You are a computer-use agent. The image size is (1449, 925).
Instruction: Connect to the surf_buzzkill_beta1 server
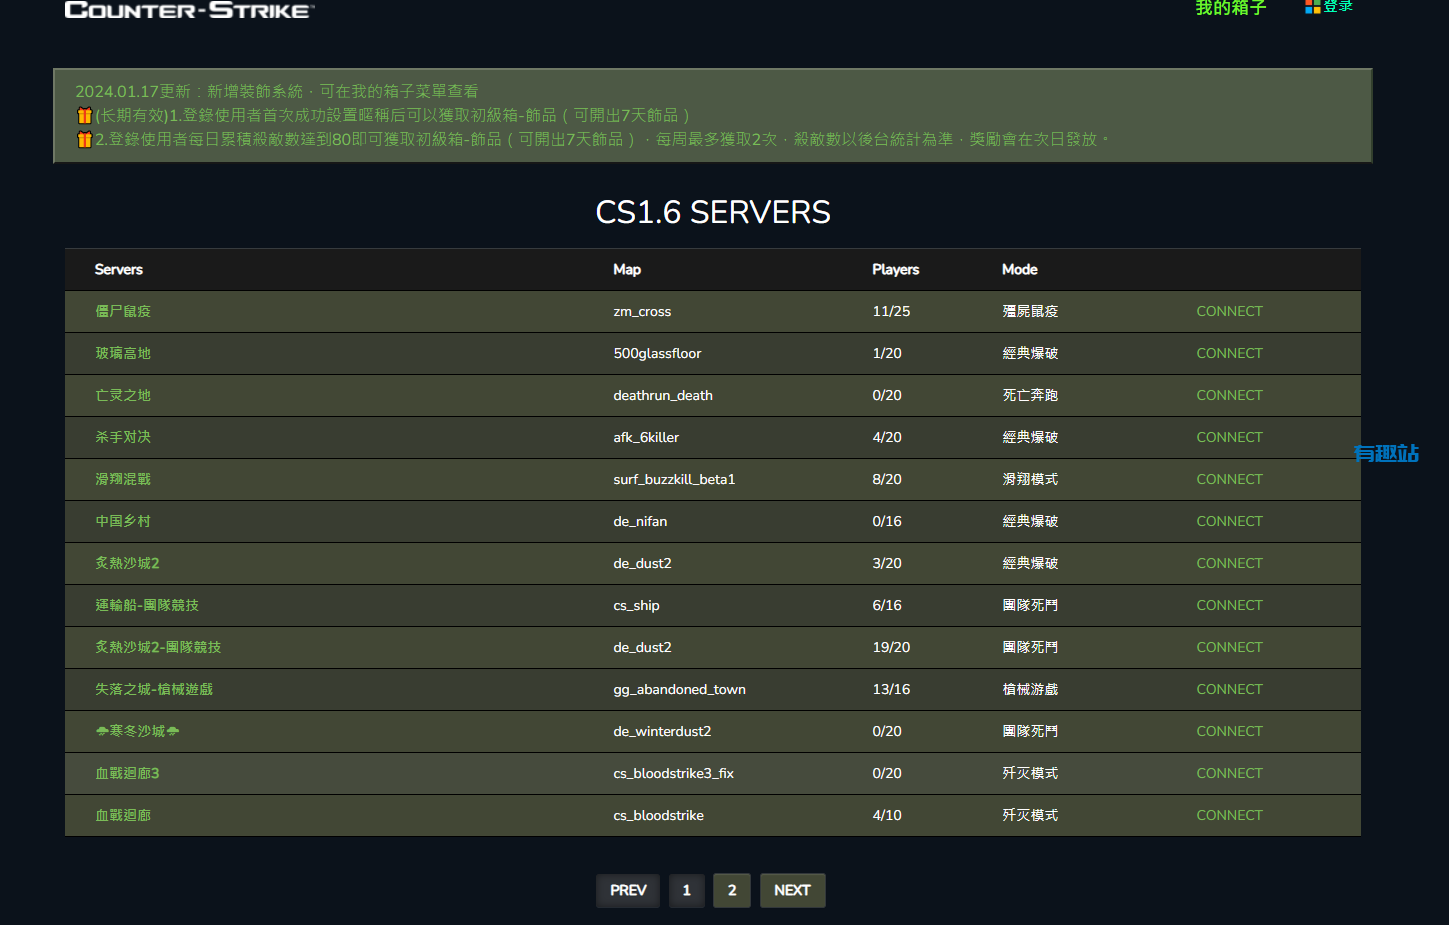[x=1229, y=479]
